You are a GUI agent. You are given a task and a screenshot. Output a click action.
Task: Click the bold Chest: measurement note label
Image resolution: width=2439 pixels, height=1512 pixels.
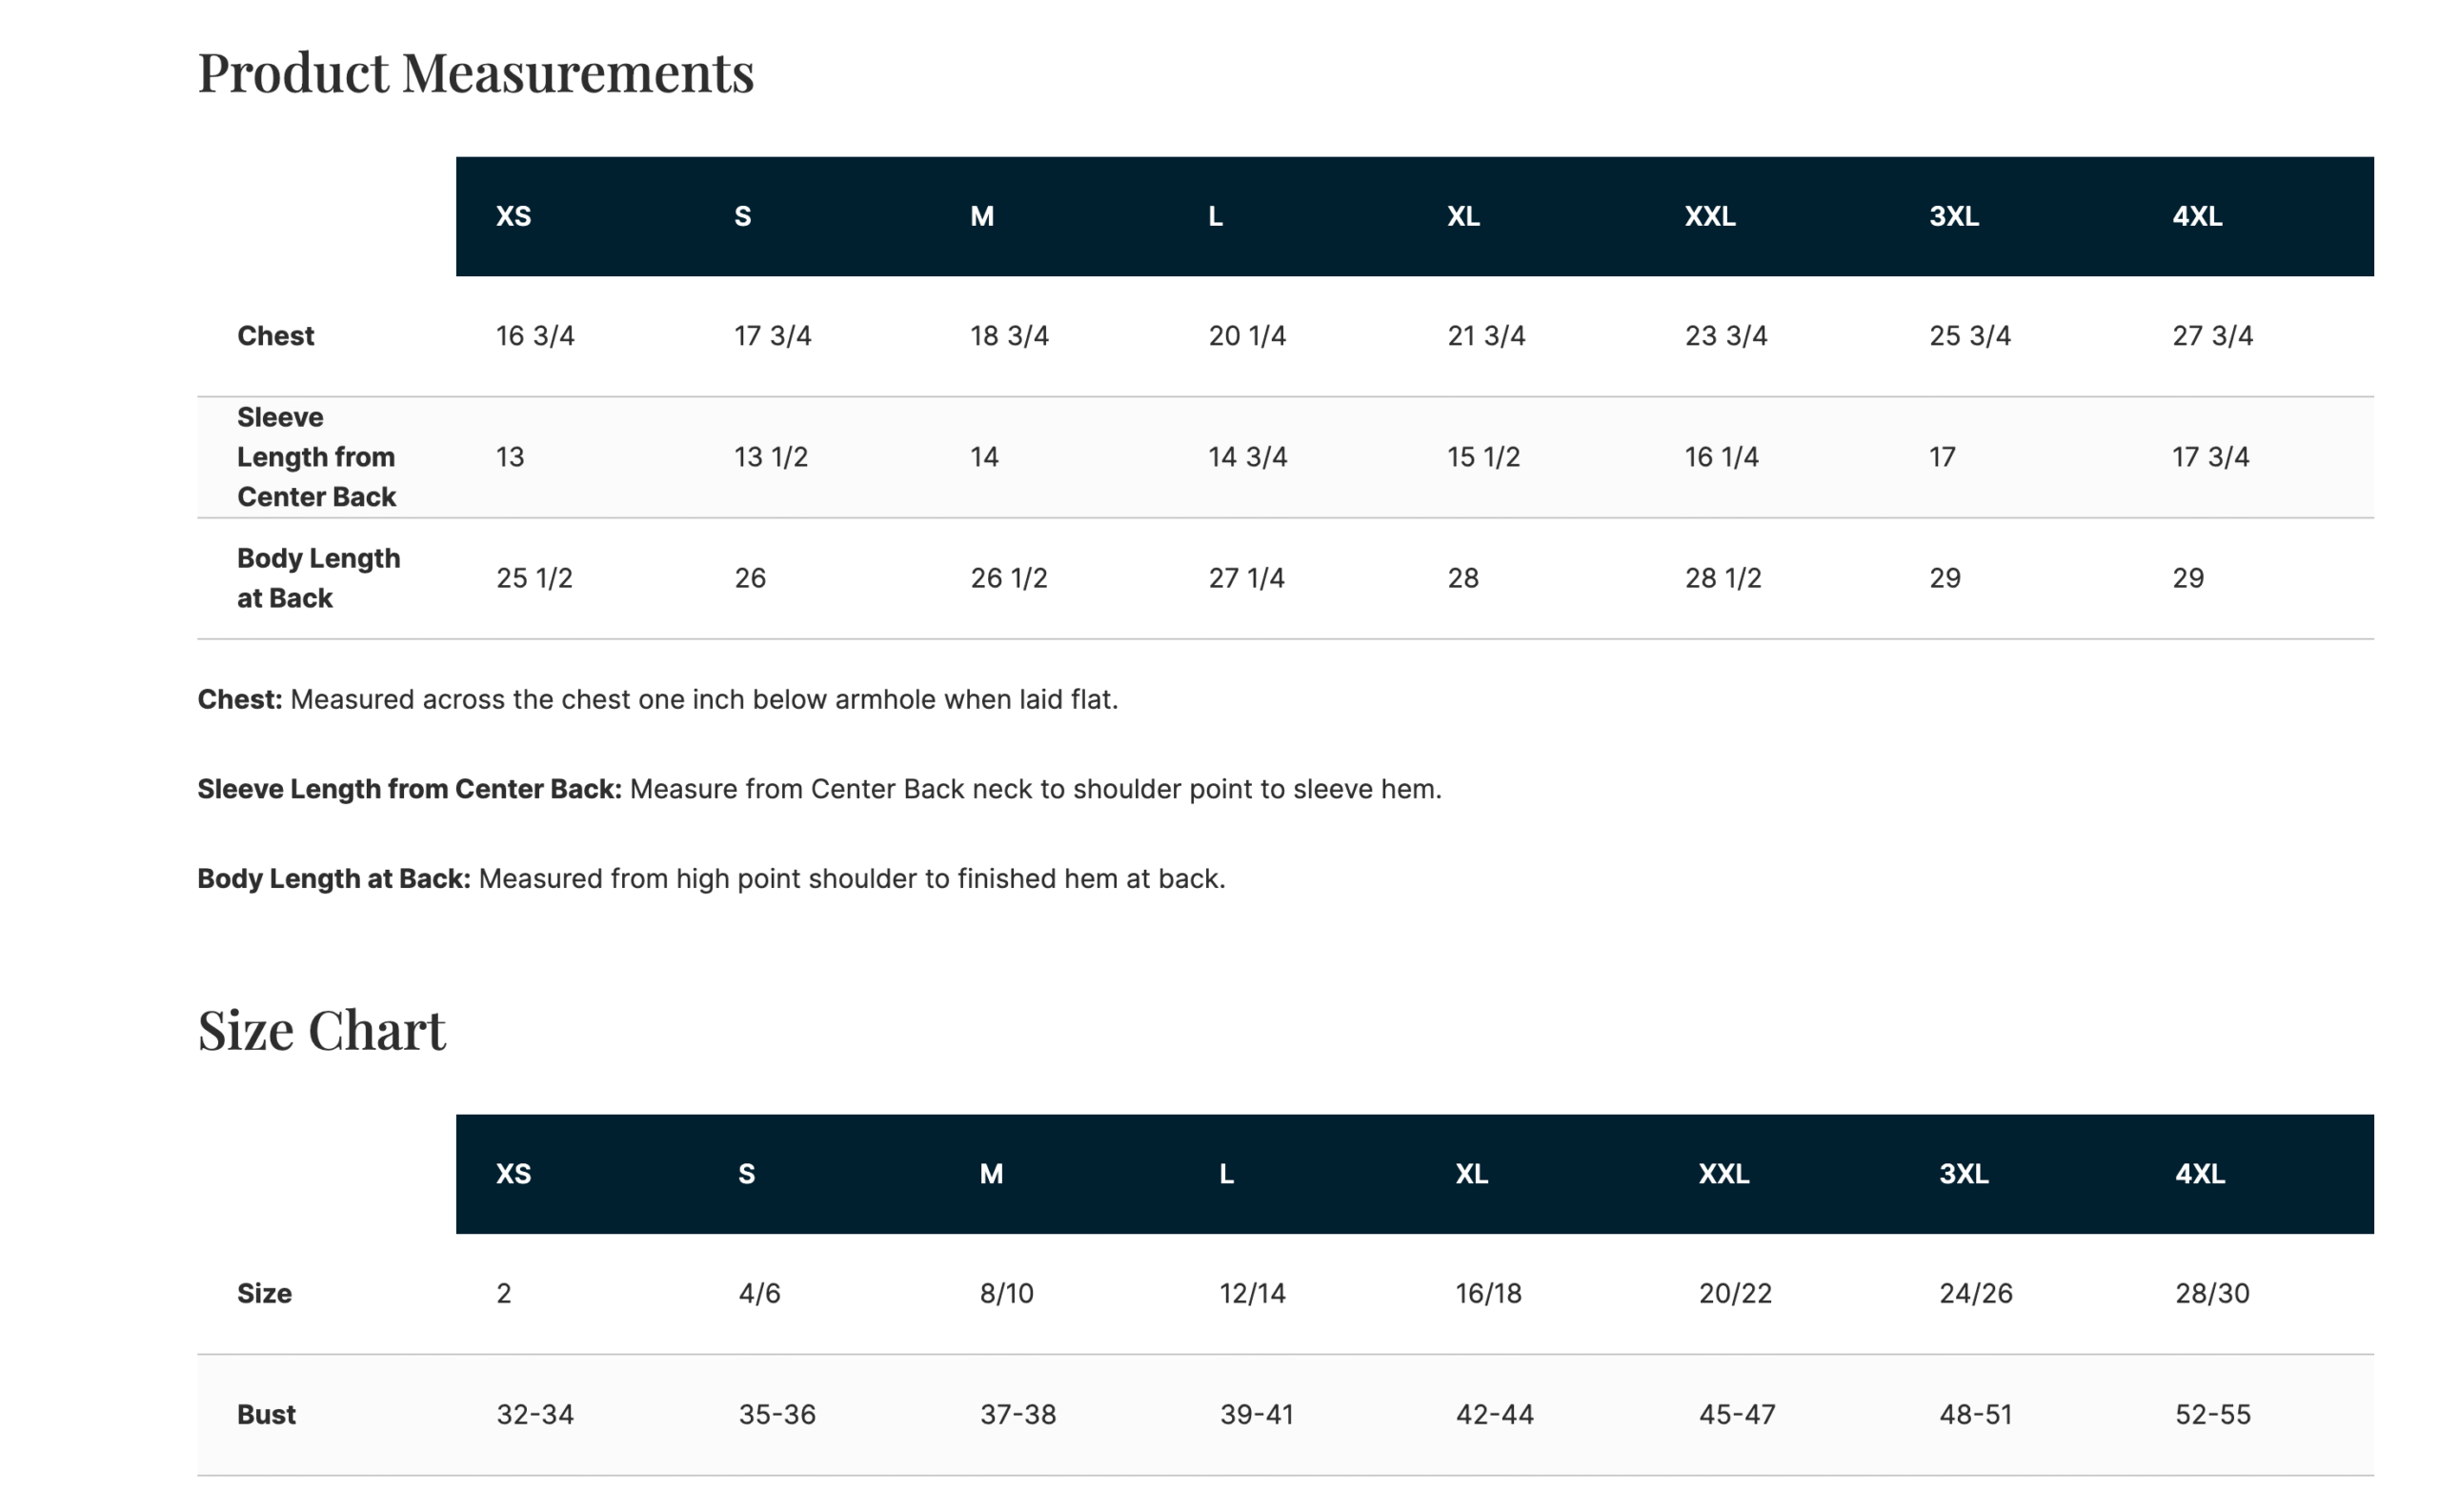click(x=240, y=699)
